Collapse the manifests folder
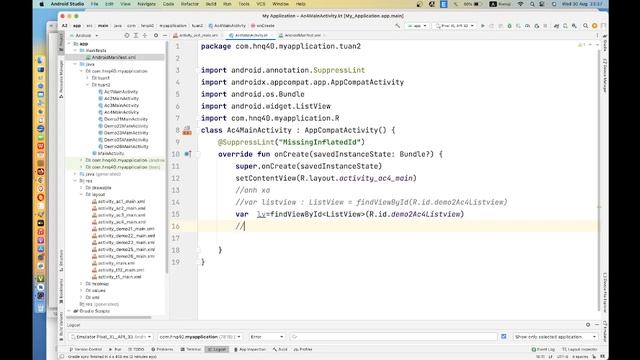640x360 pixels. (x=76, y=51)
